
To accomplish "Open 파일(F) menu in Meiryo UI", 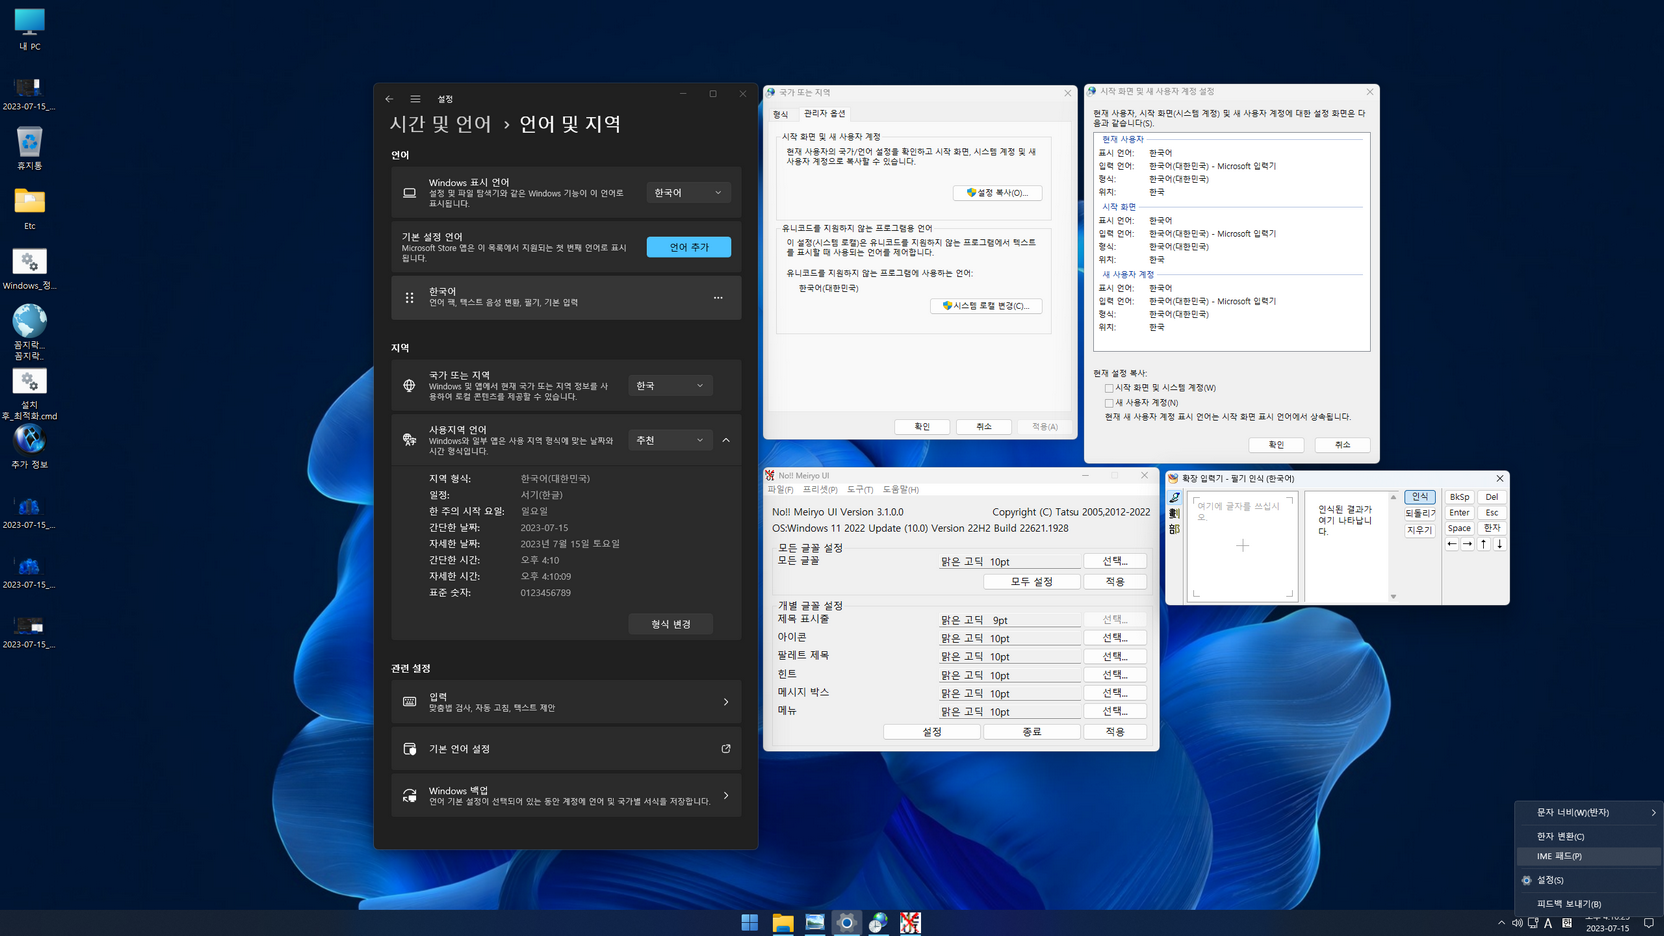I will 780,490.
